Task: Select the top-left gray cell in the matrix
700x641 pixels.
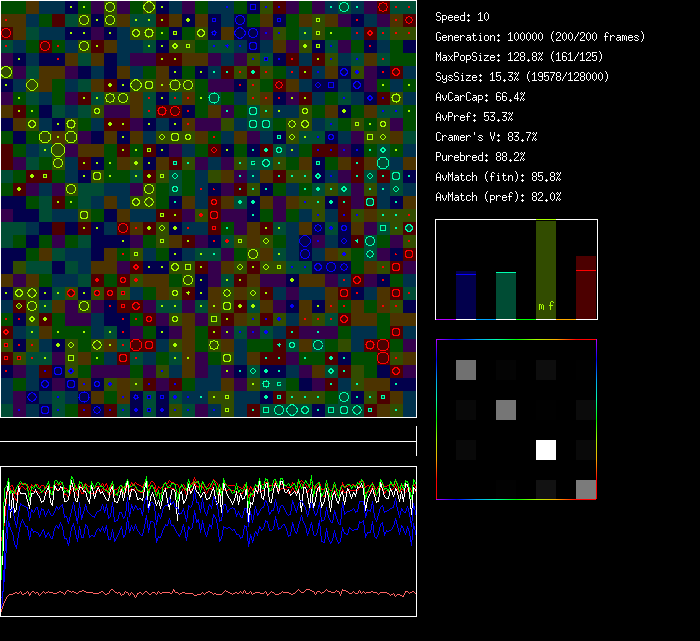Action: [466, 370]
